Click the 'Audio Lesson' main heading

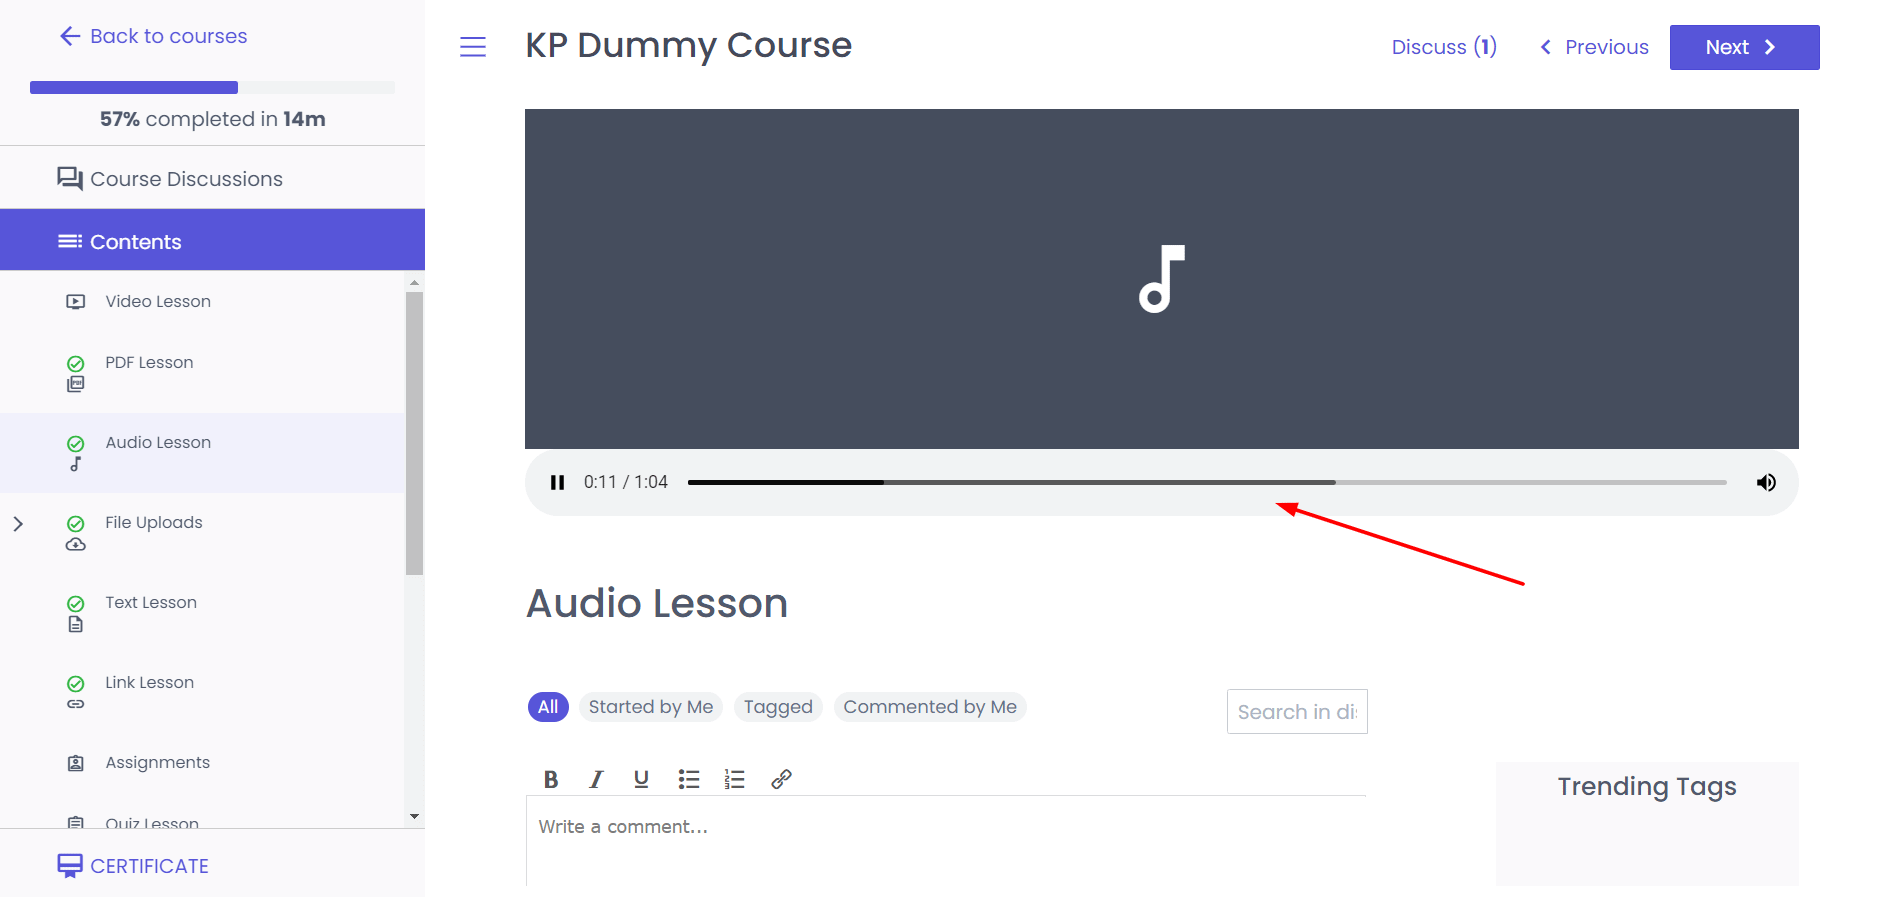point(657,603)
